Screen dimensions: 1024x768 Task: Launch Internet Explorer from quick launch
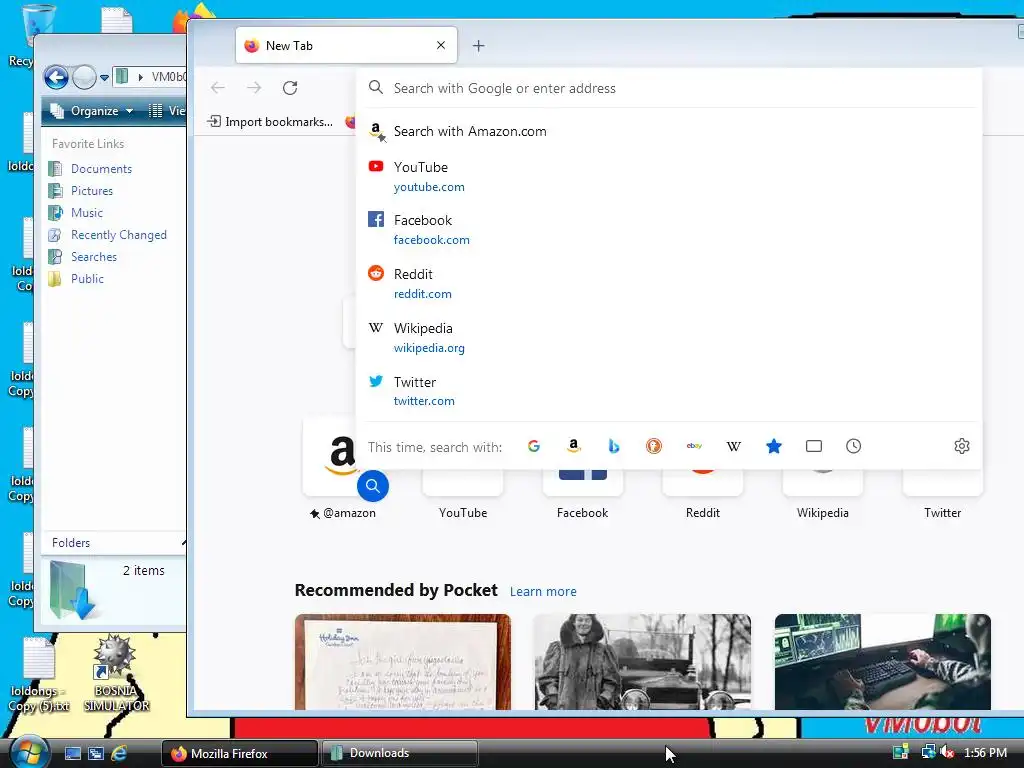pyautogui.click(x=119, y=753)
